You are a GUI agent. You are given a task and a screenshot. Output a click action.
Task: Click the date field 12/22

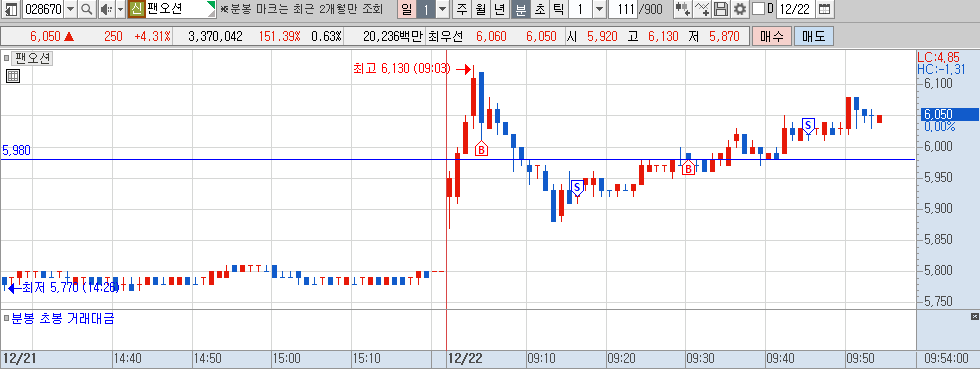796,9
